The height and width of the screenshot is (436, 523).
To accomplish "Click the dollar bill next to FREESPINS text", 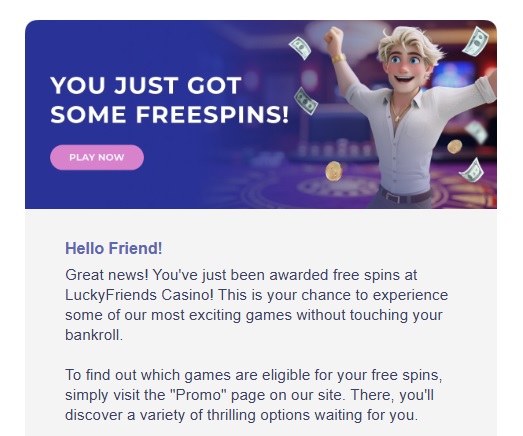I will (306, 101).
